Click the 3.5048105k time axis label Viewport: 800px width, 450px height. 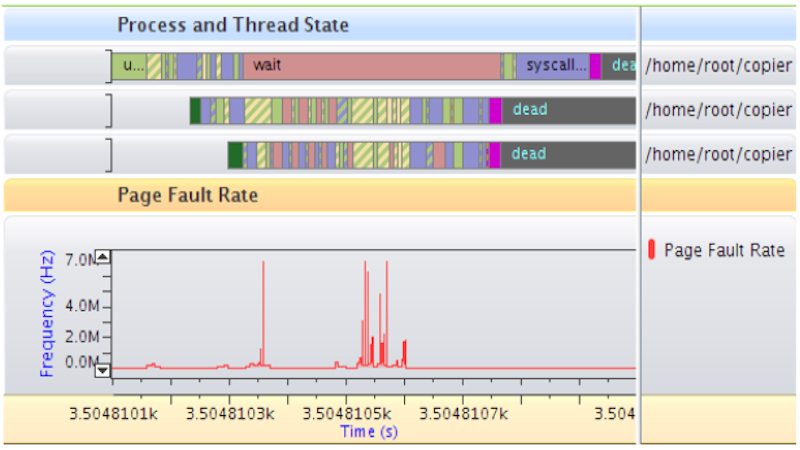tap(347, 414)
